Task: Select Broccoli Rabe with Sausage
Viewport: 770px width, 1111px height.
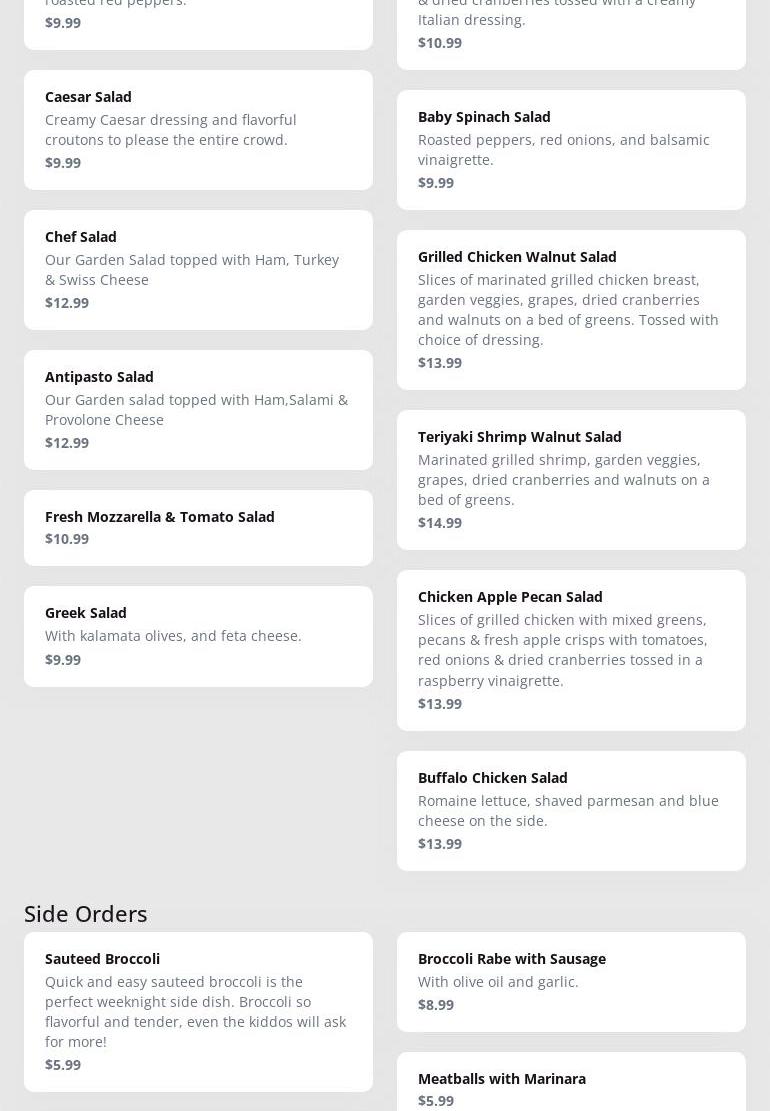Action: (571, 981)
